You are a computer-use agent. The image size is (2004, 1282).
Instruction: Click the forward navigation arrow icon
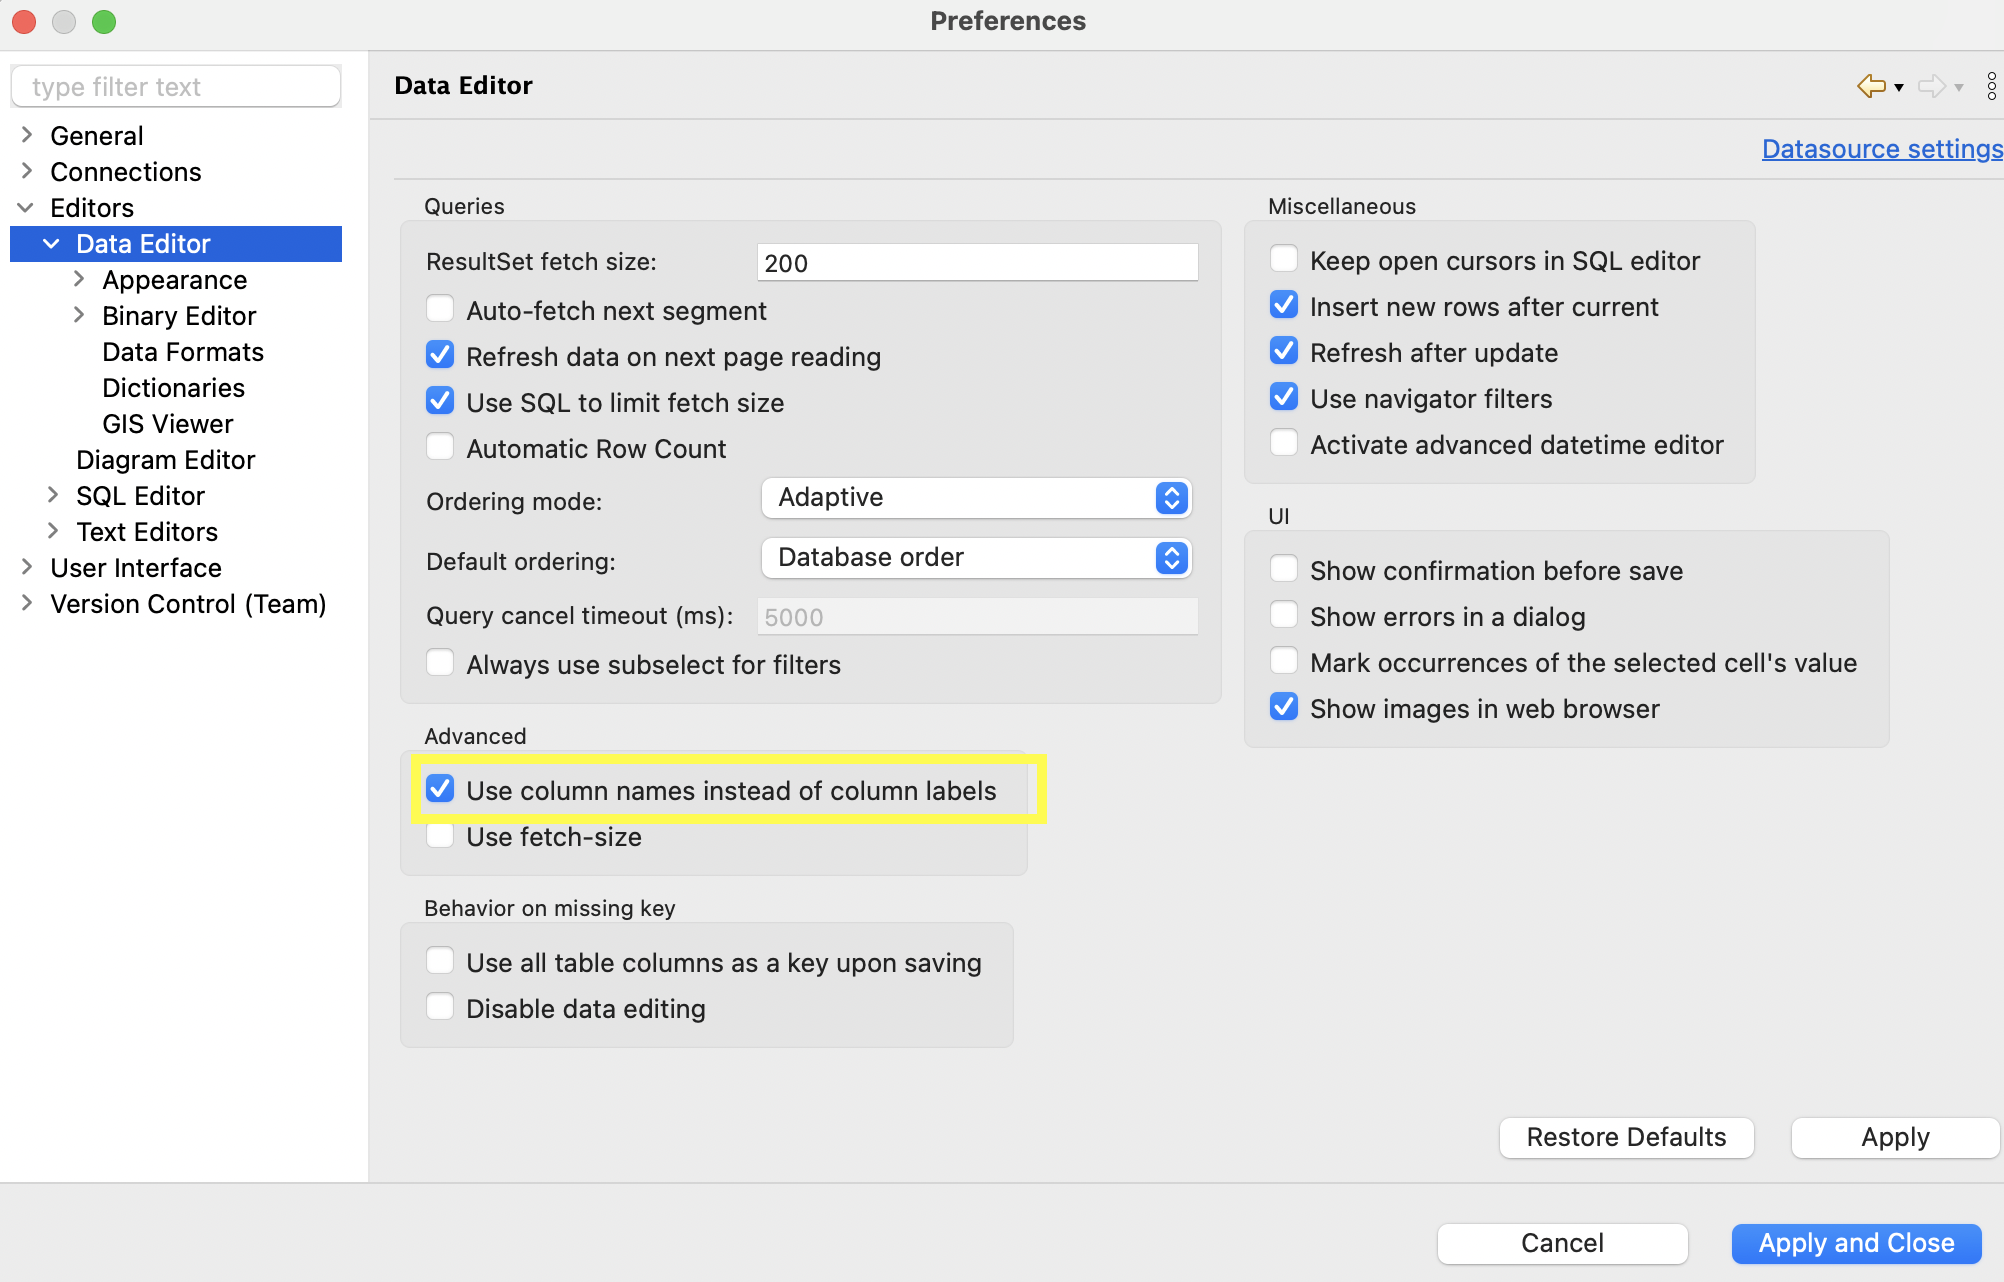[x=1931, y=86]
